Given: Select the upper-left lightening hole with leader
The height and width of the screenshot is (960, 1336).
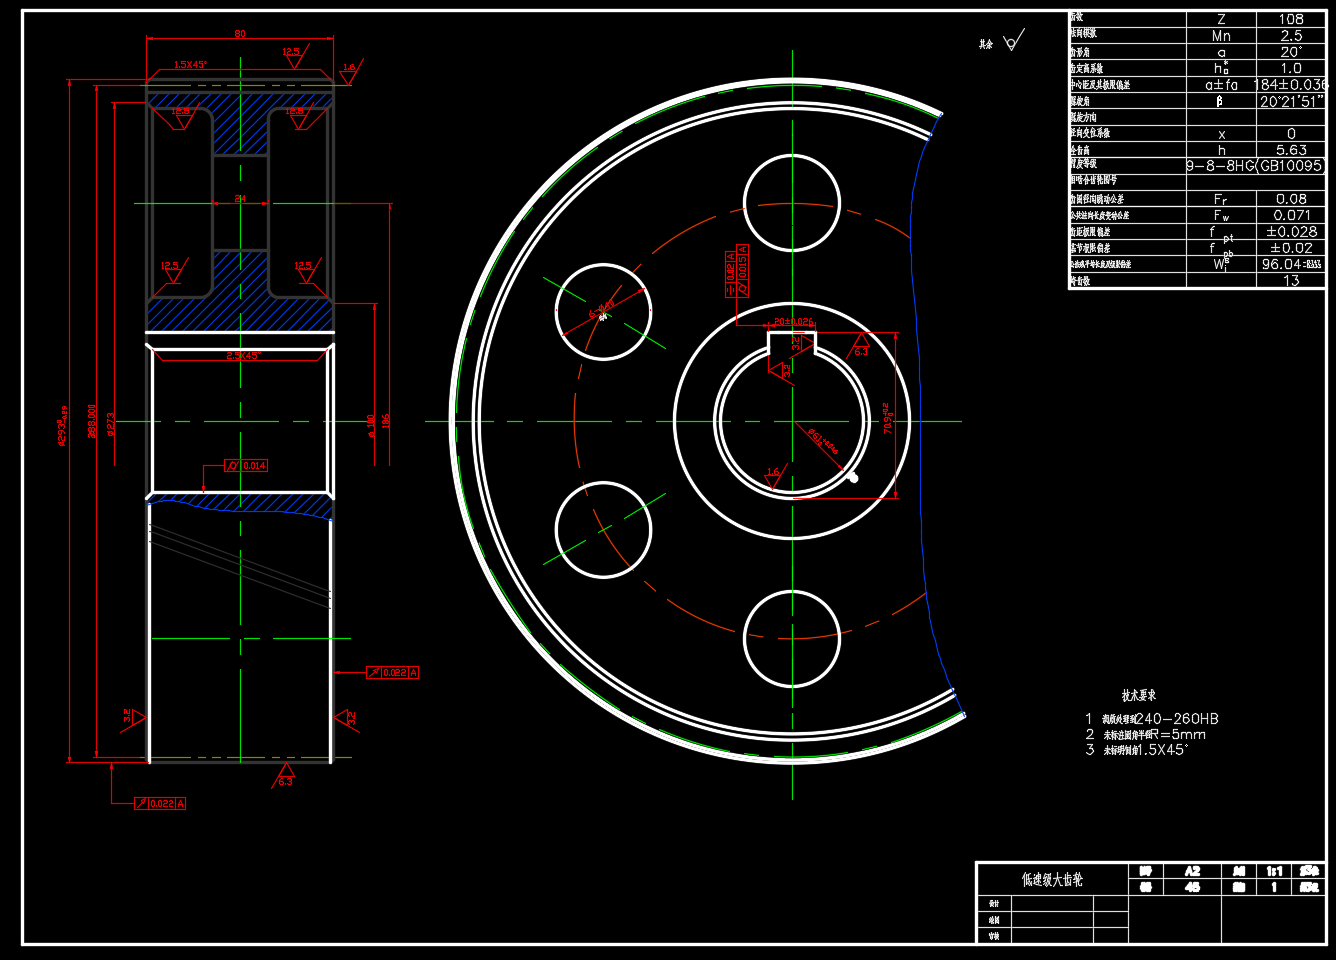Looking at the screenshot, I should [x=603, y=311].
